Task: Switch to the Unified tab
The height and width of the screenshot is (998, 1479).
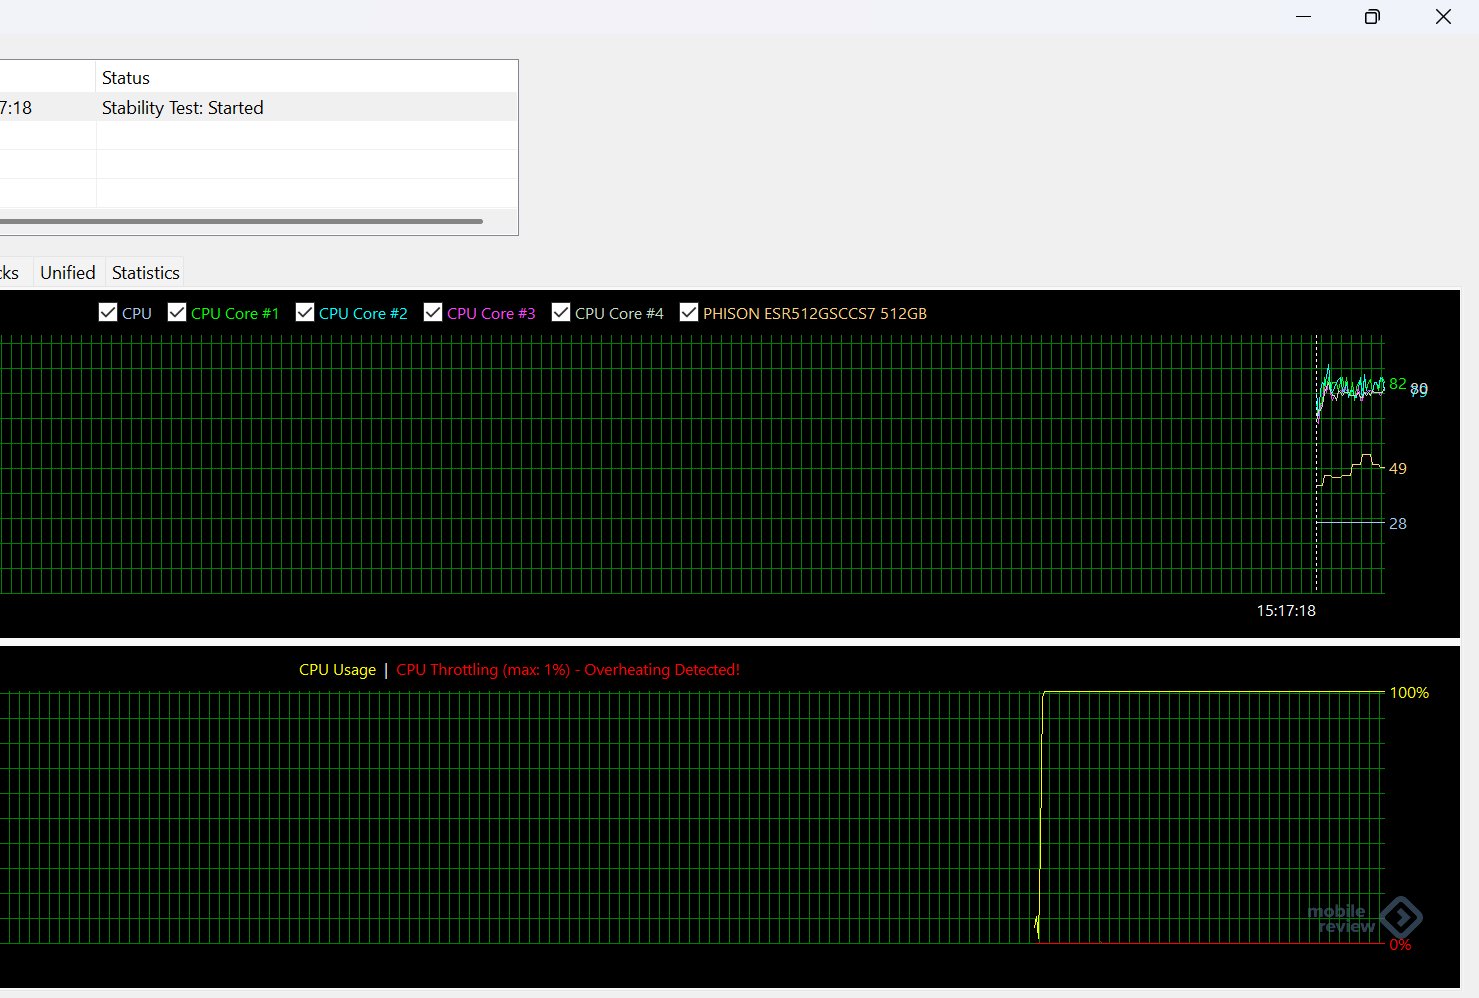Action: (x=68, y=273)
